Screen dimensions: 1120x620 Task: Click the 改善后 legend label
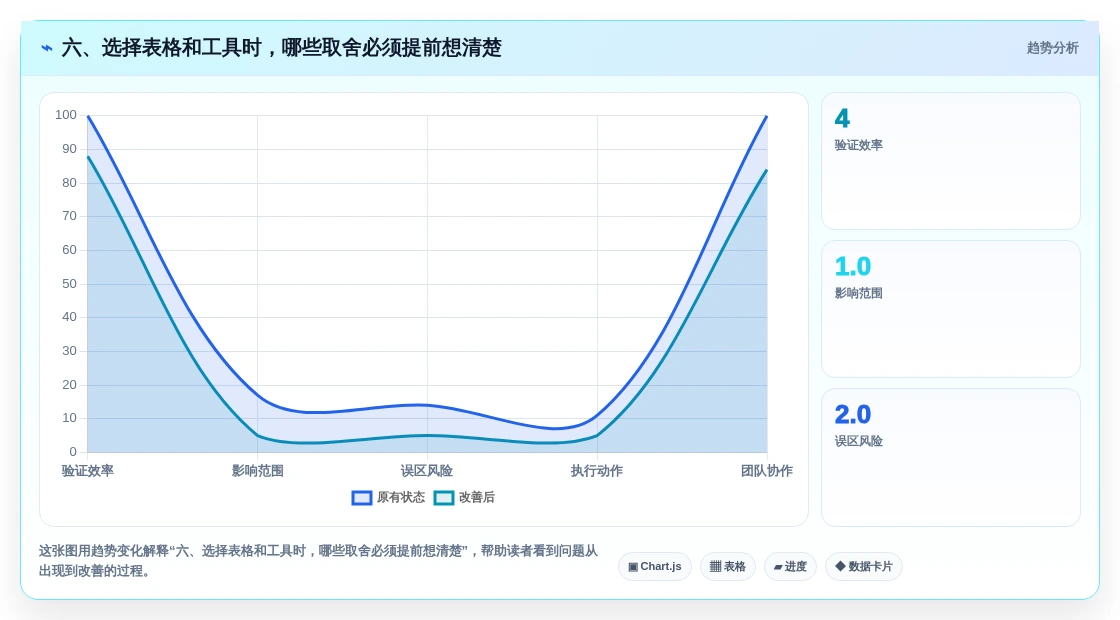[476, 497]
